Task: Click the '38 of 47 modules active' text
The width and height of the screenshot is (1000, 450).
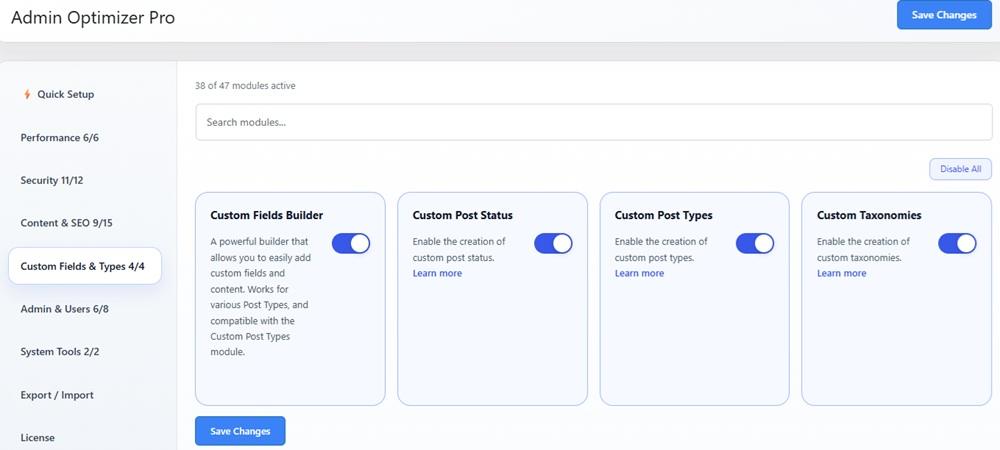Action: coord(246,85)
